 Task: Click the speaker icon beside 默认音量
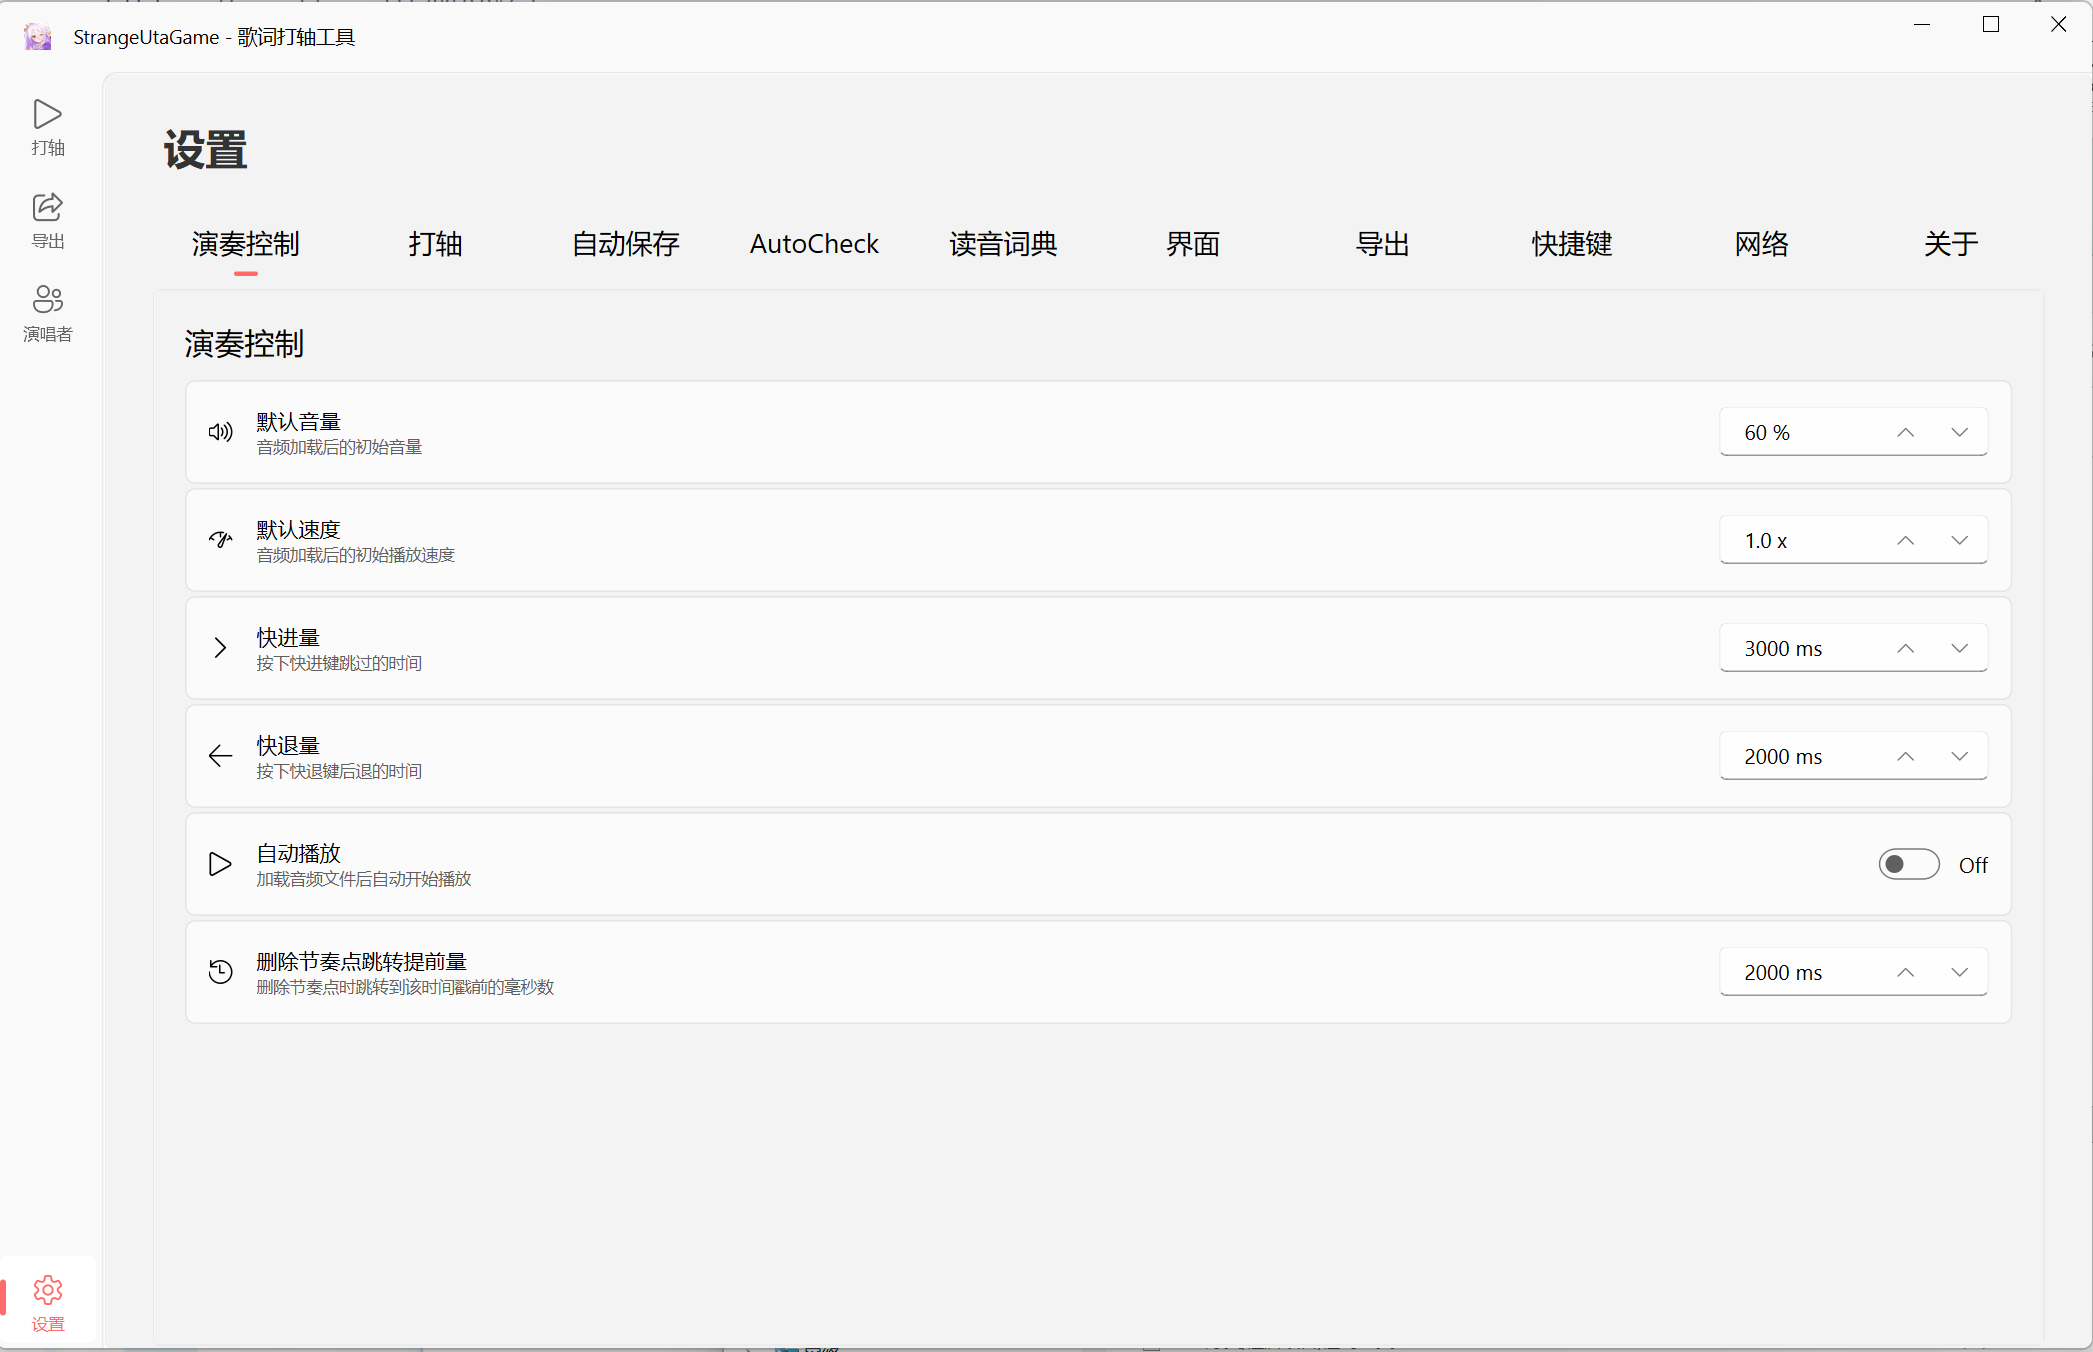coord(221,432)
